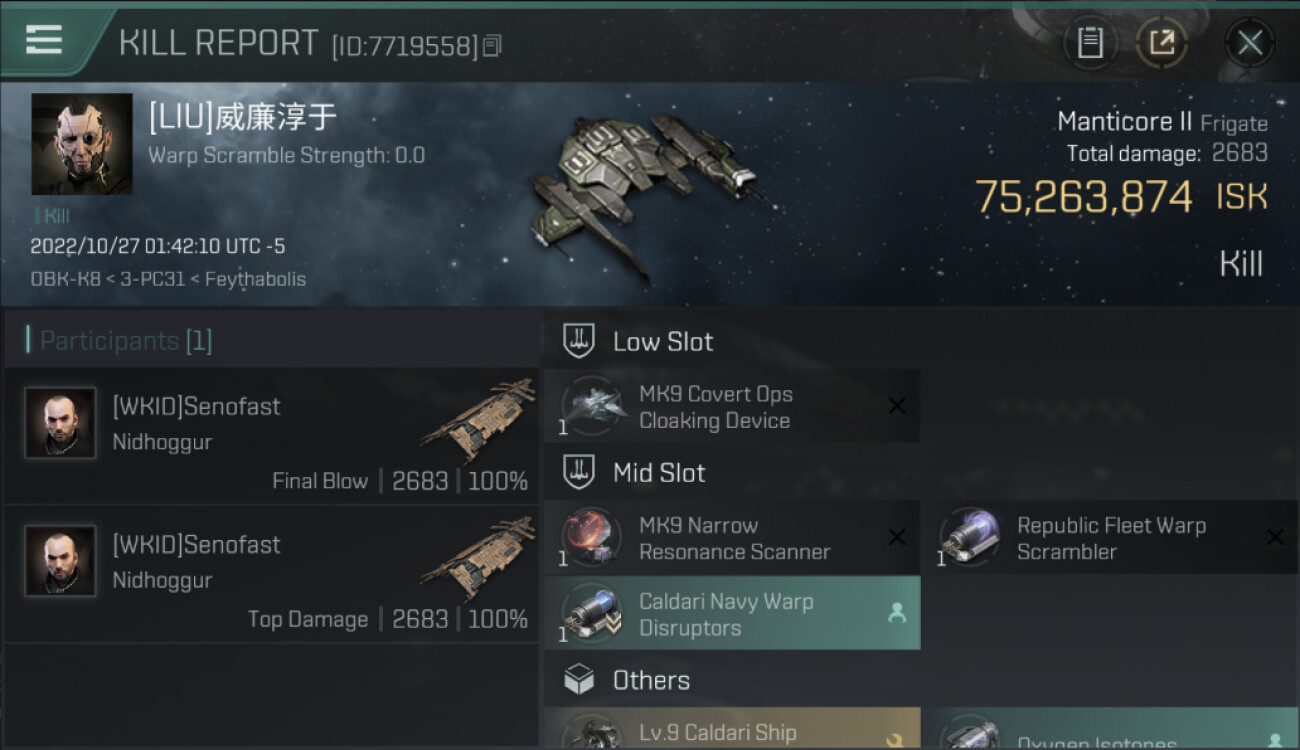This screenshot has height=750, width=1300.
Task: Copy the kill report ID
Action: click(x=491, y=46)
